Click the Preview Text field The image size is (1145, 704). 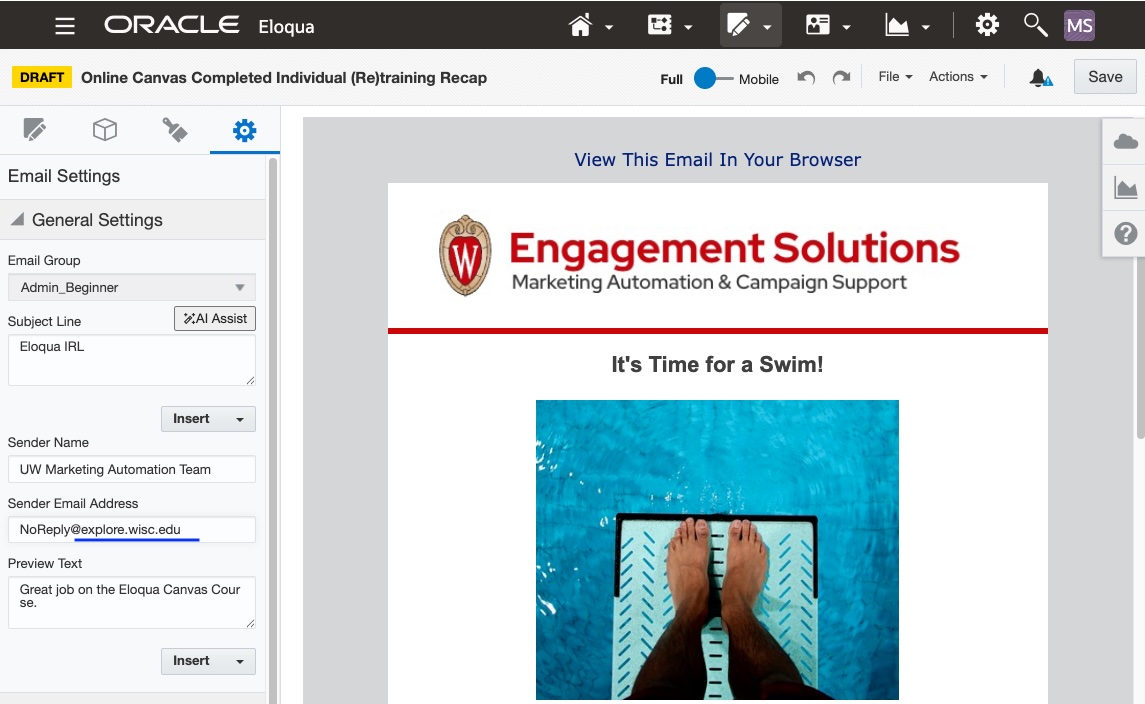point(131,602)
